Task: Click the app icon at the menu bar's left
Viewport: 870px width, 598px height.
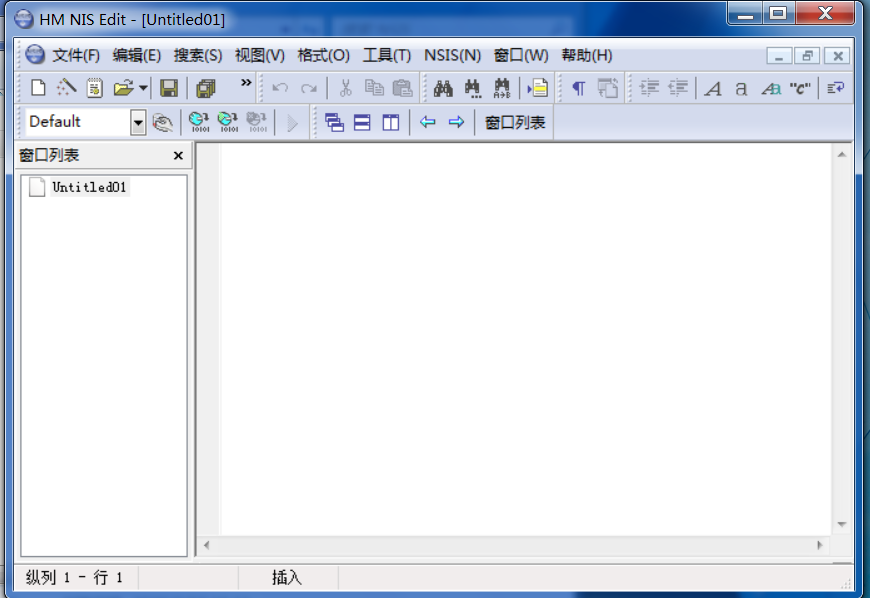Action: [x=34, y=55]
